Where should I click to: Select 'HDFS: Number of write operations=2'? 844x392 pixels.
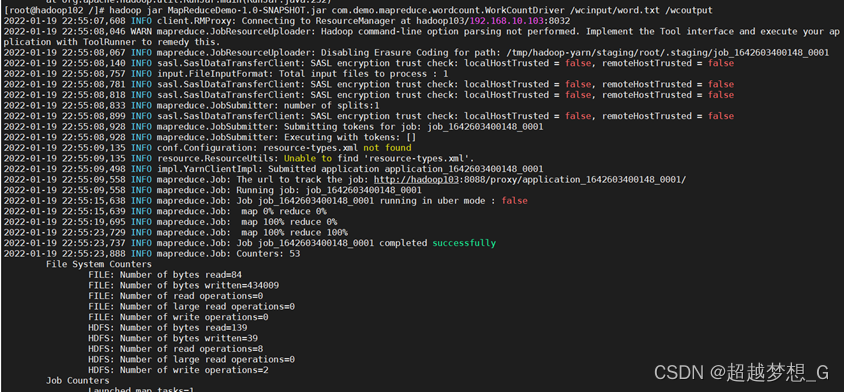(x=178, y=370)
